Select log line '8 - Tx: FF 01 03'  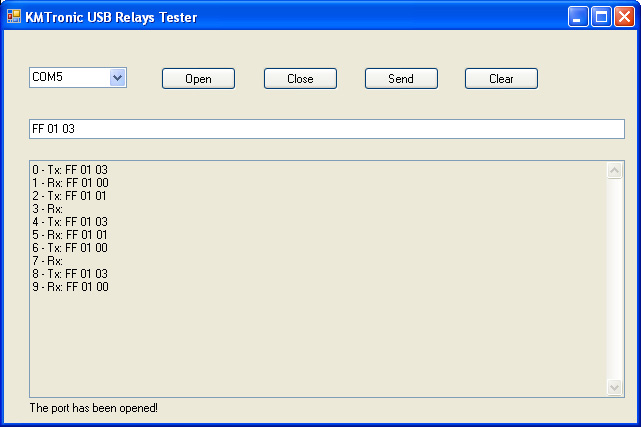click(70, 274)
